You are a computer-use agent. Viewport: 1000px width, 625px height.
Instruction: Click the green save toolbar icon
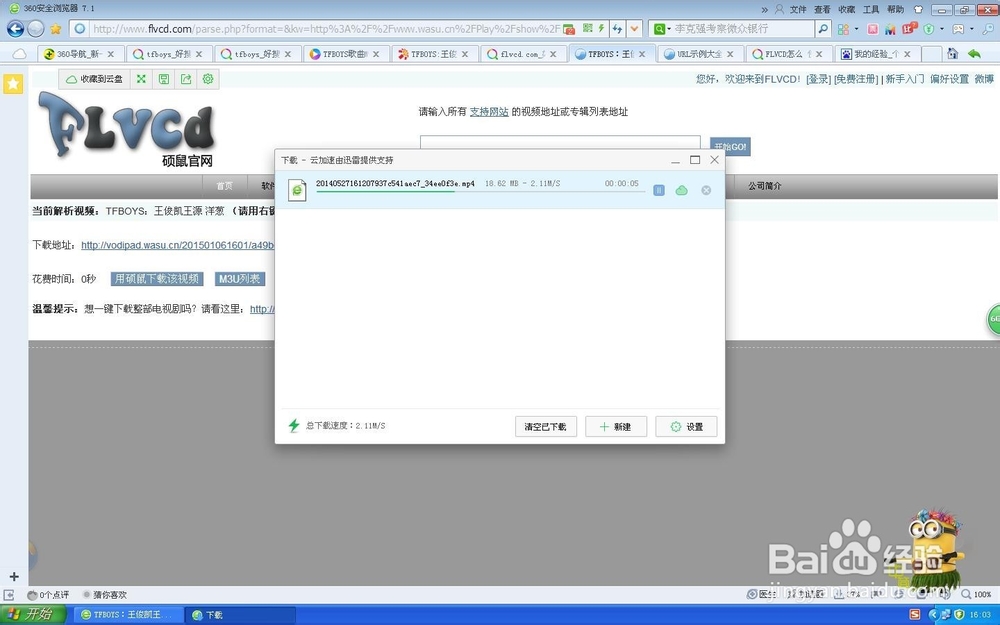[164, 79]
